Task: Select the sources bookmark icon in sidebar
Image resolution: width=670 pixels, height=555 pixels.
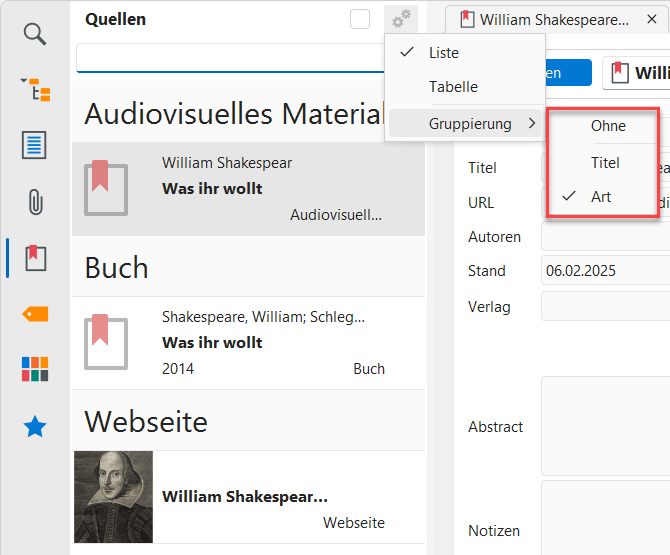Action: [35, 257]
